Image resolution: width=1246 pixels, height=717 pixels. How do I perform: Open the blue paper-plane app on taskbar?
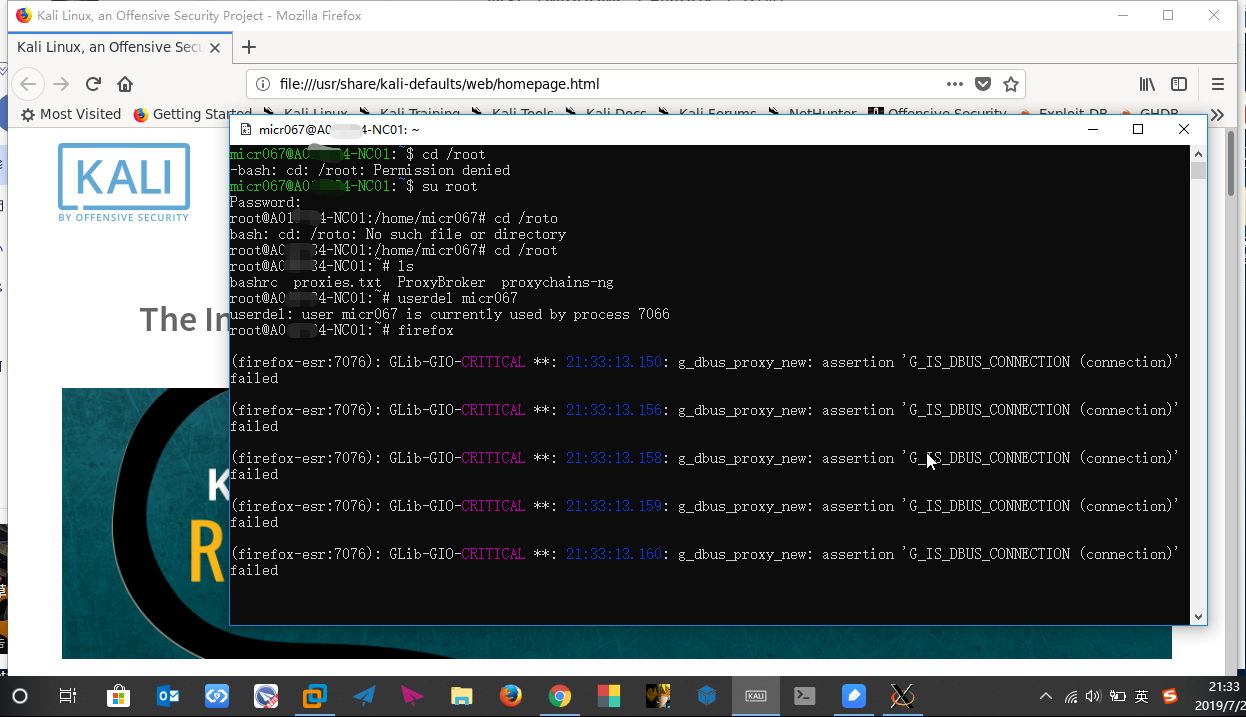tap(364, 696)
